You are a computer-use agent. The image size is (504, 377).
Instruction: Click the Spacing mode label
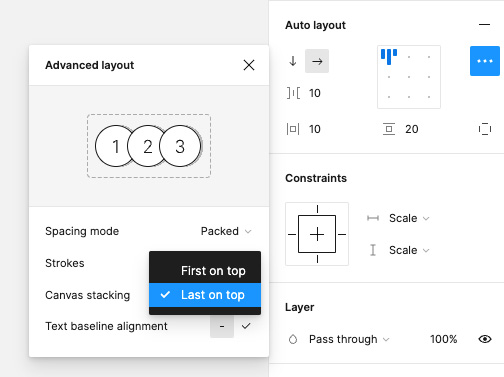[82, 231]
